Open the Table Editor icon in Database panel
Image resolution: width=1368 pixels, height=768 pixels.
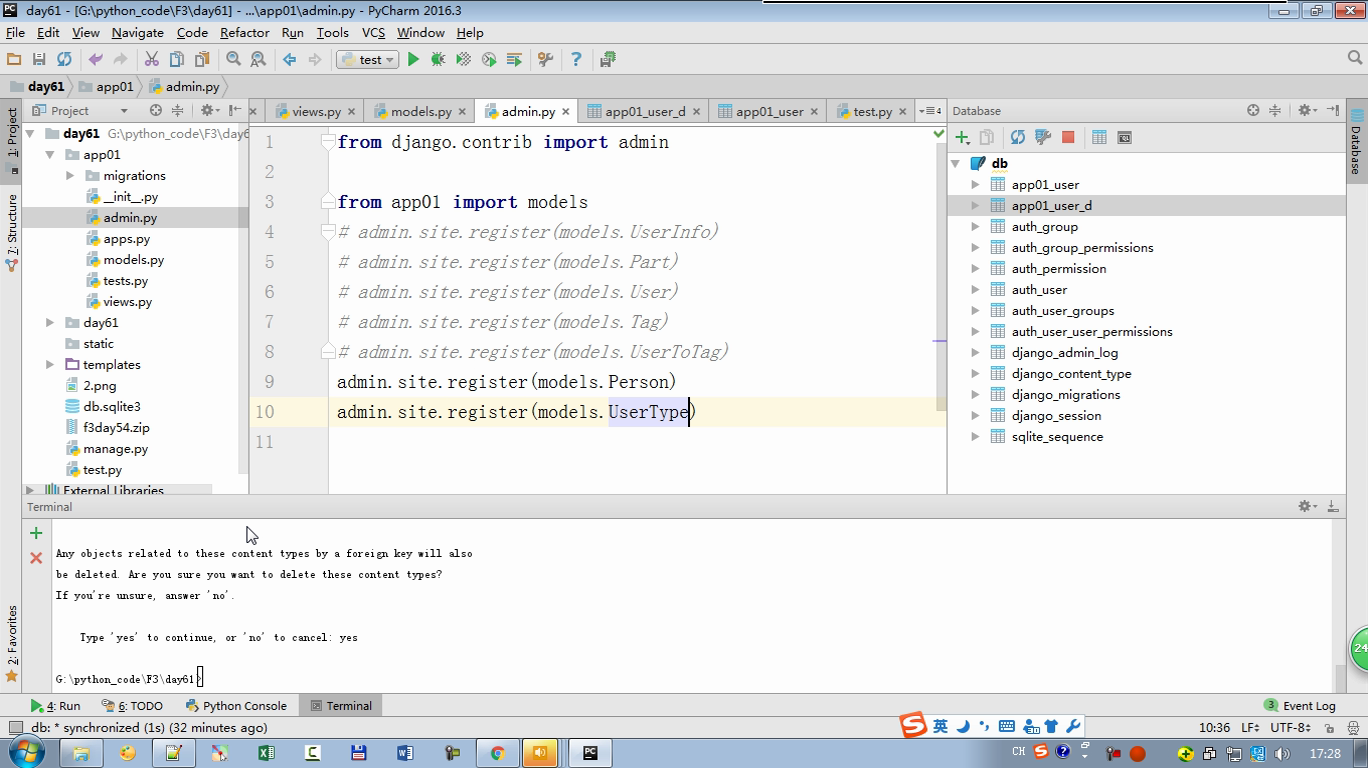1099,137
